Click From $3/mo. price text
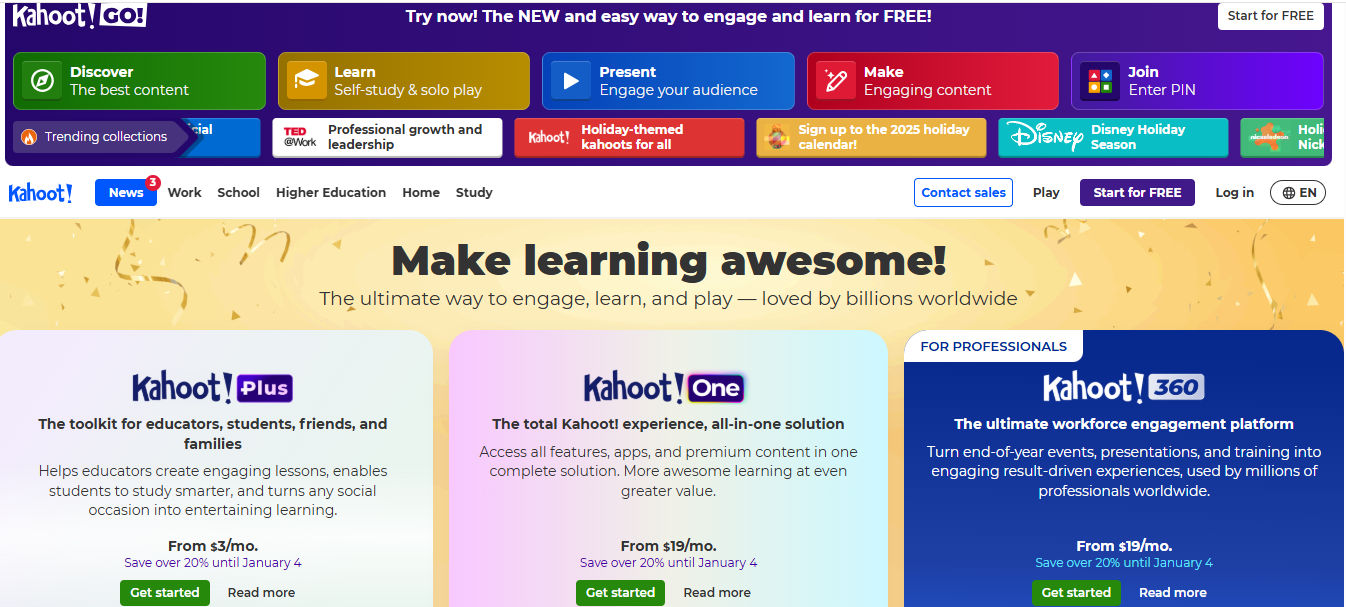The width and height of the screenshot is (1346, 607). 212,546
